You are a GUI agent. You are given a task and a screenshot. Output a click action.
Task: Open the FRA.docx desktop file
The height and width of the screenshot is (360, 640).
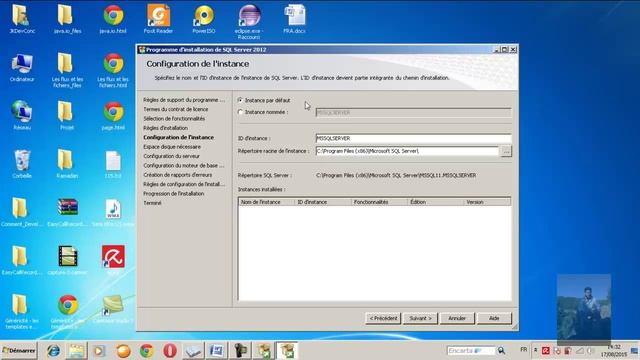294,19
